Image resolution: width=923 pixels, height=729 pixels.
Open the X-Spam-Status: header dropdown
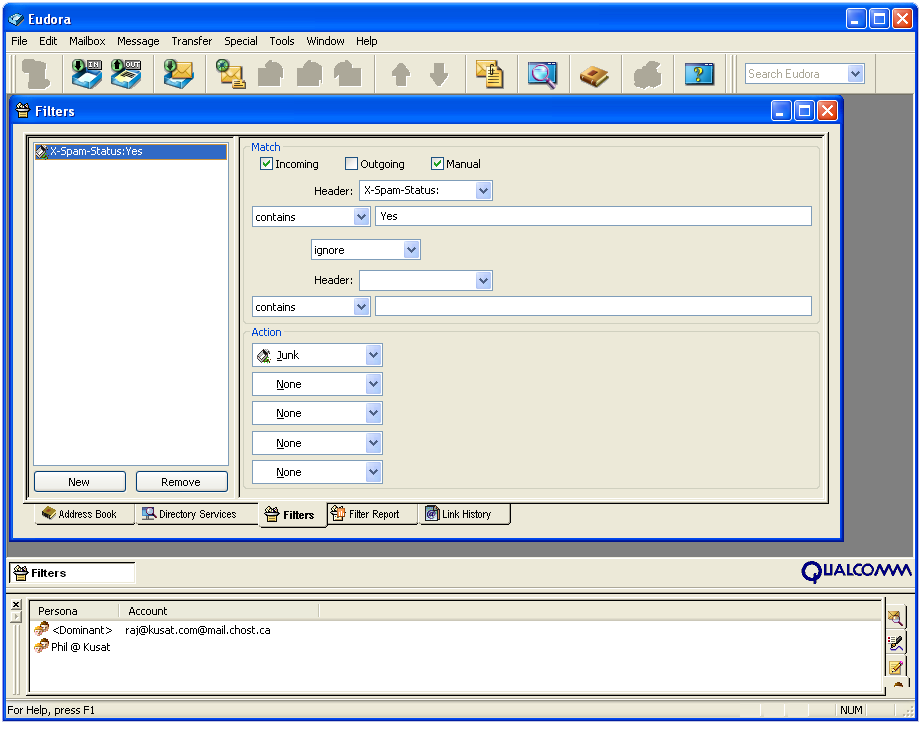[483, 191]
